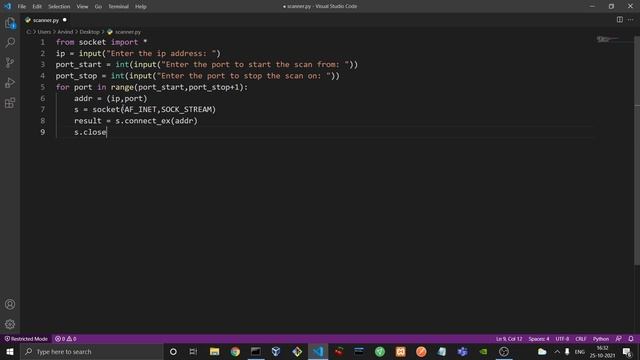This screenshot has width=640, height=360.
Task: Click the minimap code preview
Action: [x=607, y=39]
